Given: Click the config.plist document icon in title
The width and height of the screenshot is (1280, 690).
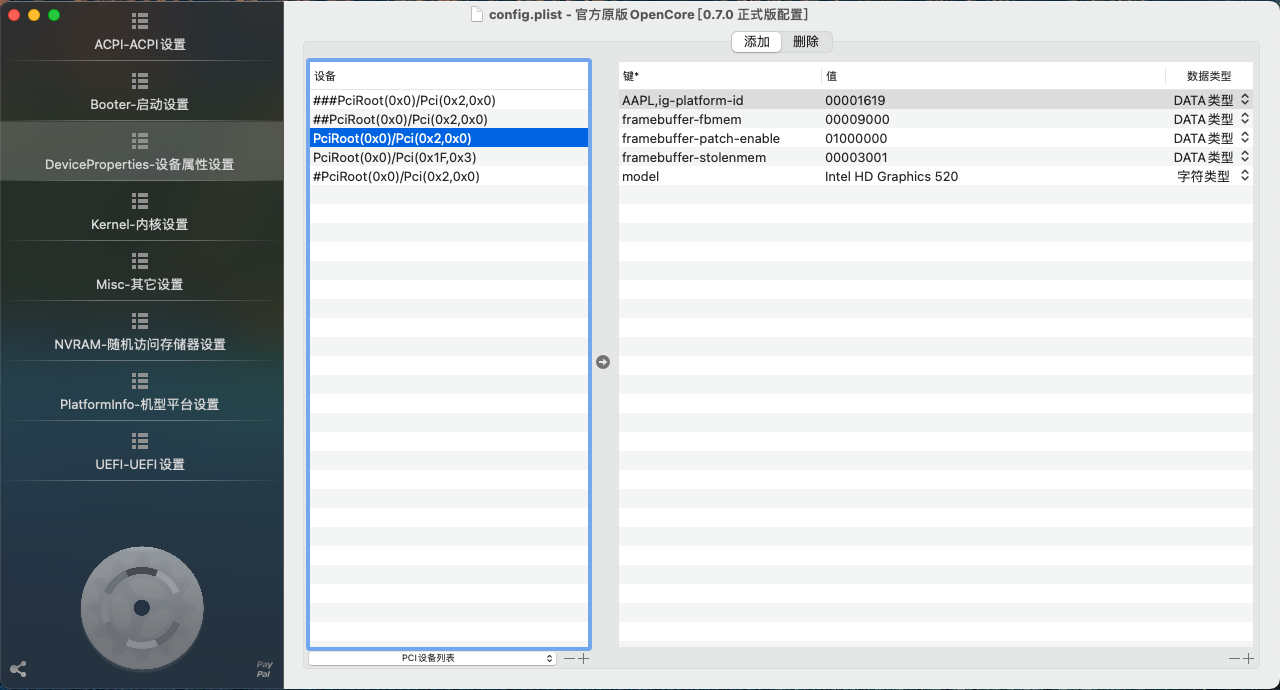Looking at the screenshot, I should point(477,14).
